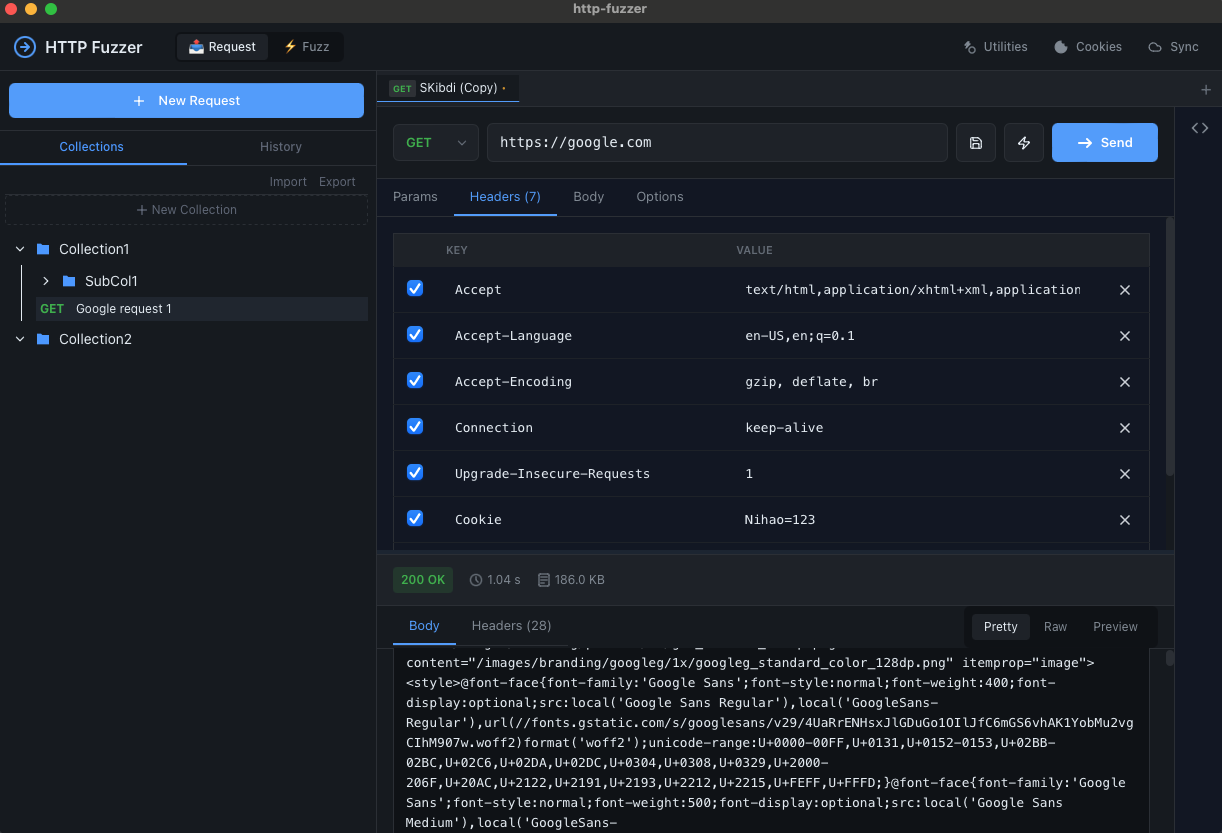Viewport: 1222px width, 833px height.
Task: Open the Utilities panel
Action: click(x=995, y=46)
